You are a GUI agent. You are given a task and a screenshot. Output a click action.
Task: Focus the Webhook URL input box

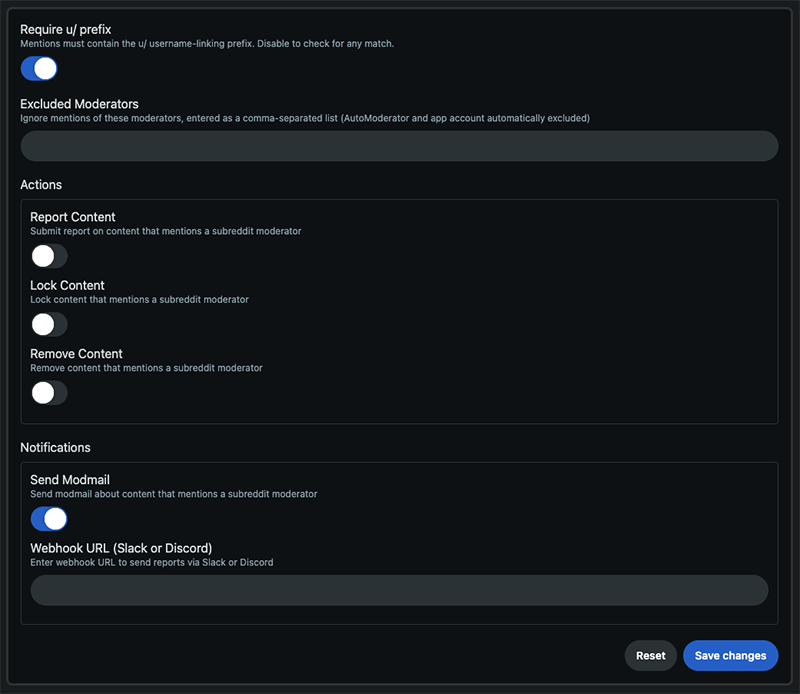(x=399, y=590)
